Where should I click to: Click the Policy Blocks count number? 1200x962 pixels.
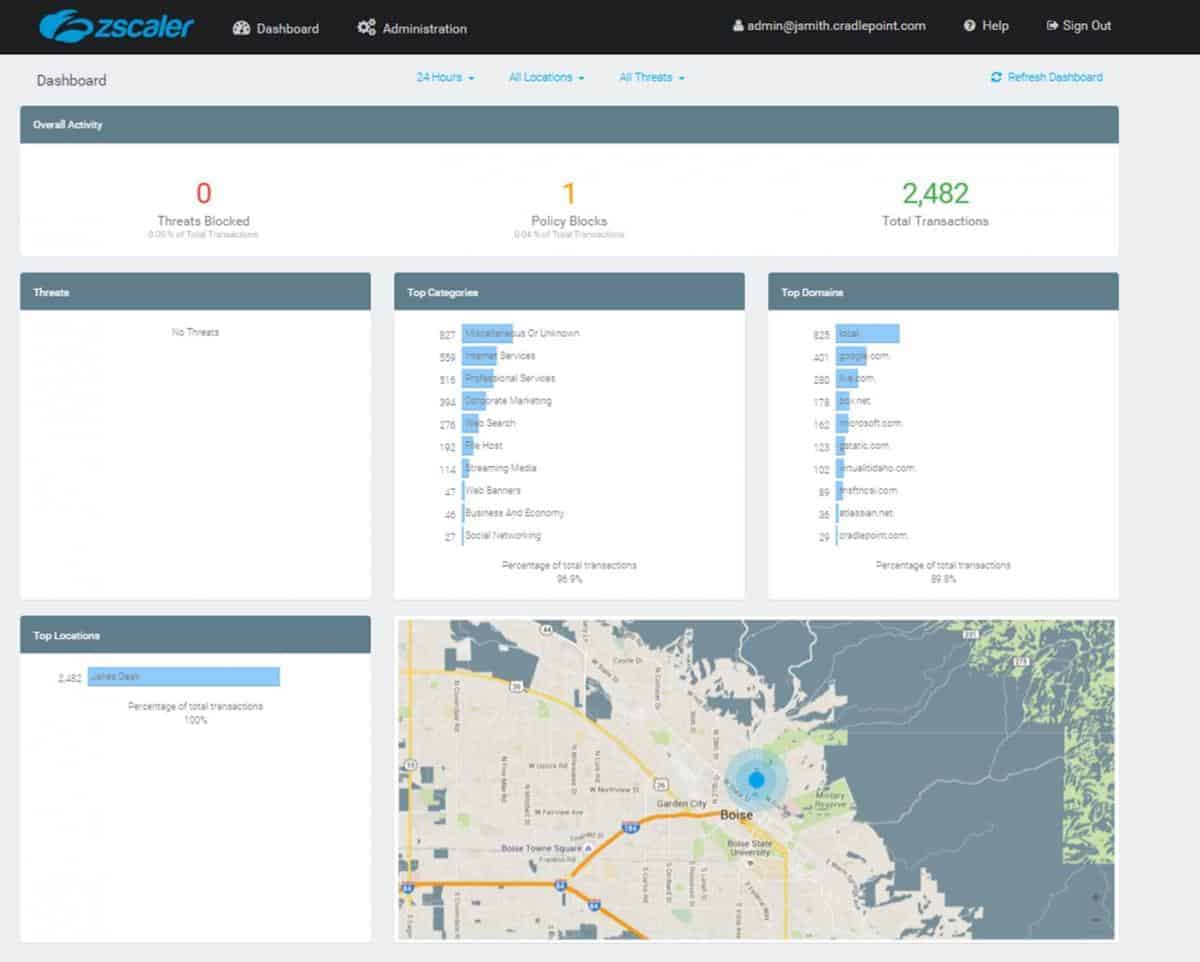click(569, 193)
